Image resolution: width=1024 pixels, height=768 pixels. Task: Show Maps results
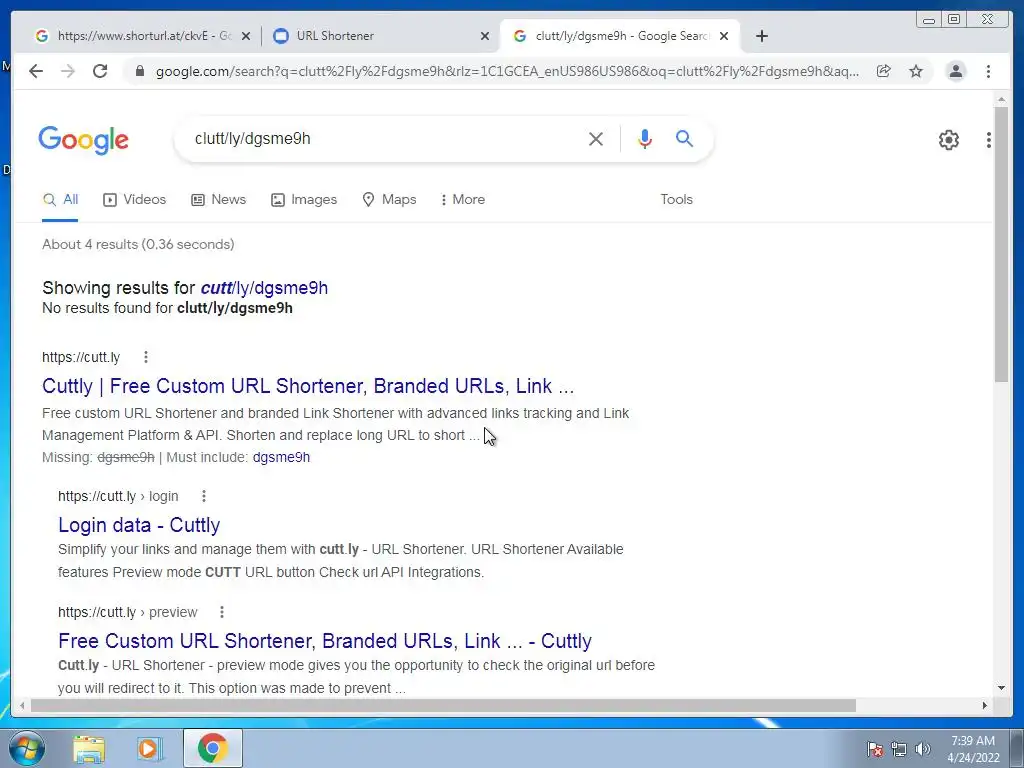point(389,200)
